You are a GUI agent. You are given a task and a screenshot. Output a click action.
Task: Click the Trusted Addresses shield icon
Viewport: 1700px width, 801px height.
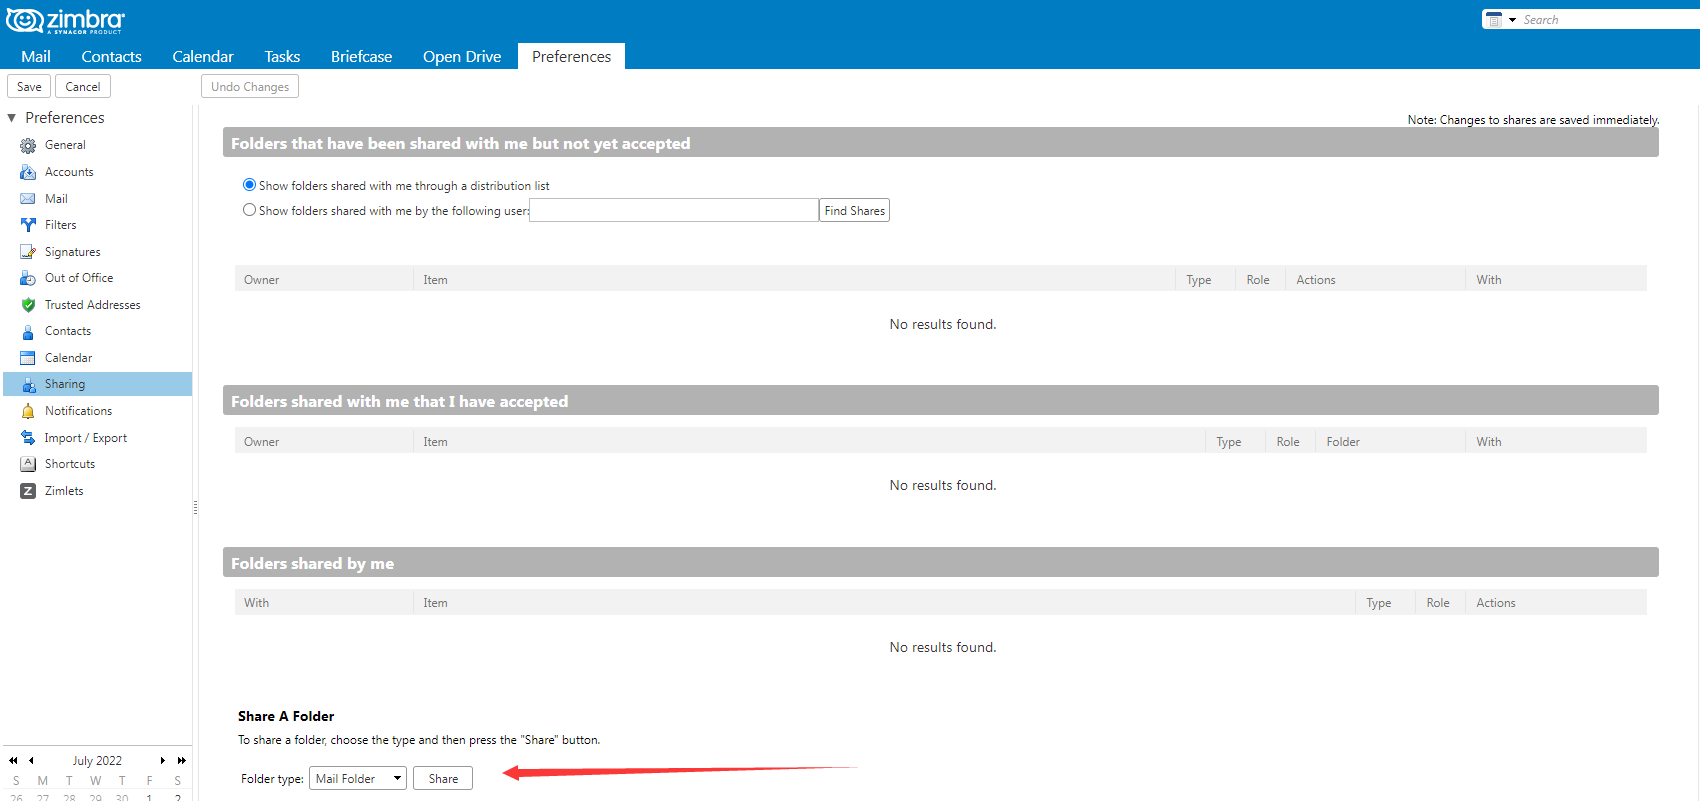point(28,305)
